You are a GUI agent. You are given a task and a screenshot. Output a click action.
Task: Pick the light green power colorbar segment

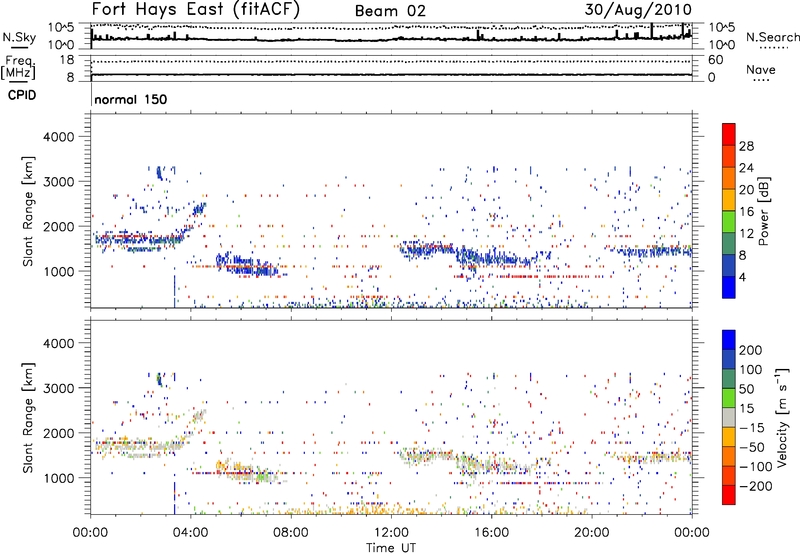tap(729, 222)
